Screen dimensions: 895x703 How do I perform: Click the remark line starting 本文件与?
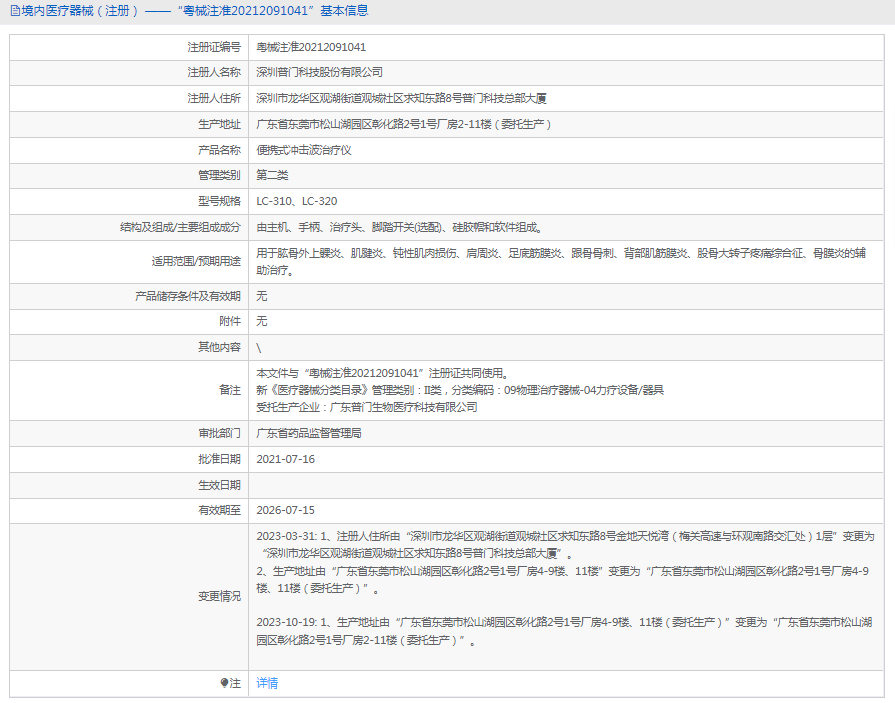[x=382, y=373]
